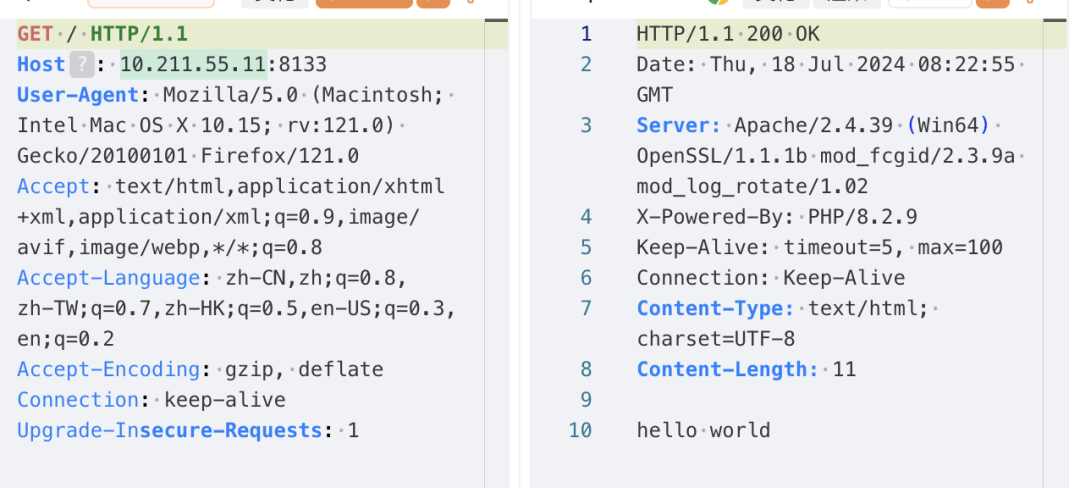Click the question mark icon beside Host
This screenshot has height=488, width=1080.
pyautogui.click(x=81, y=65)
